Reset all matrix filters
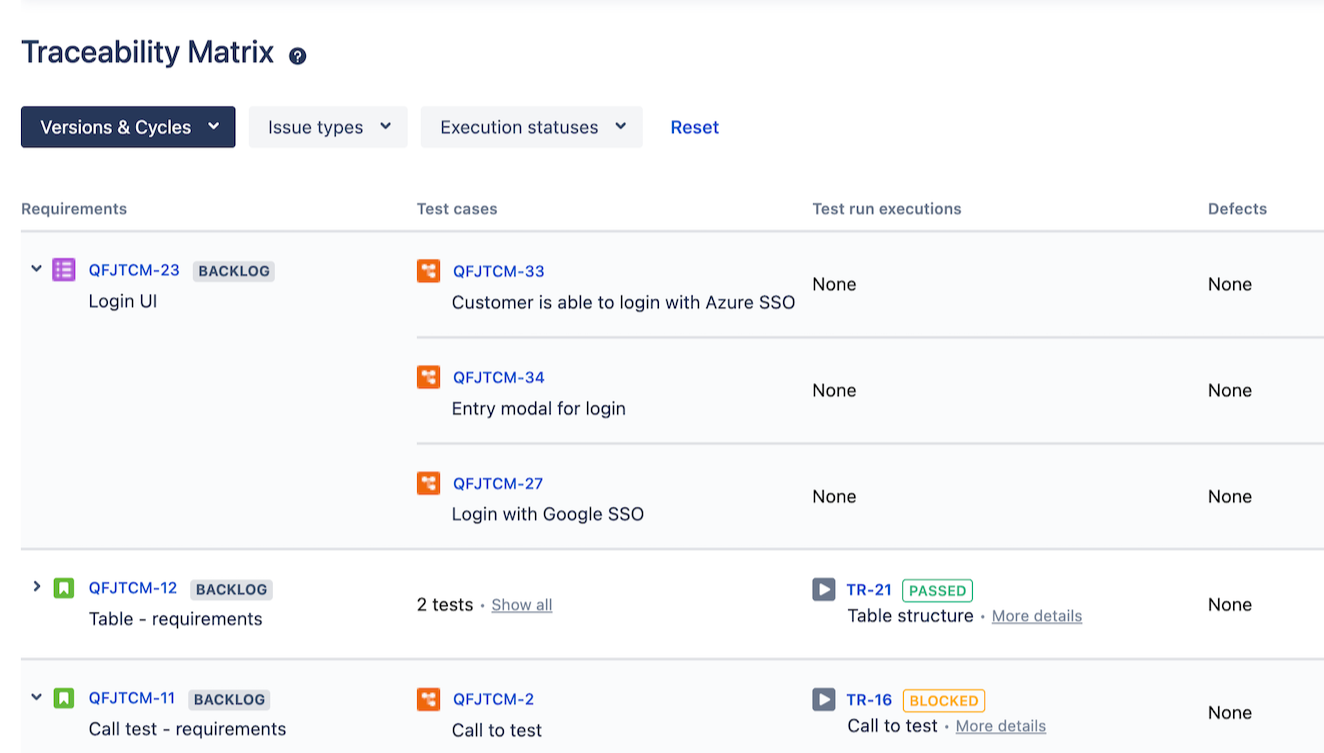1324x753 pixels. click(x=694, y=127)
